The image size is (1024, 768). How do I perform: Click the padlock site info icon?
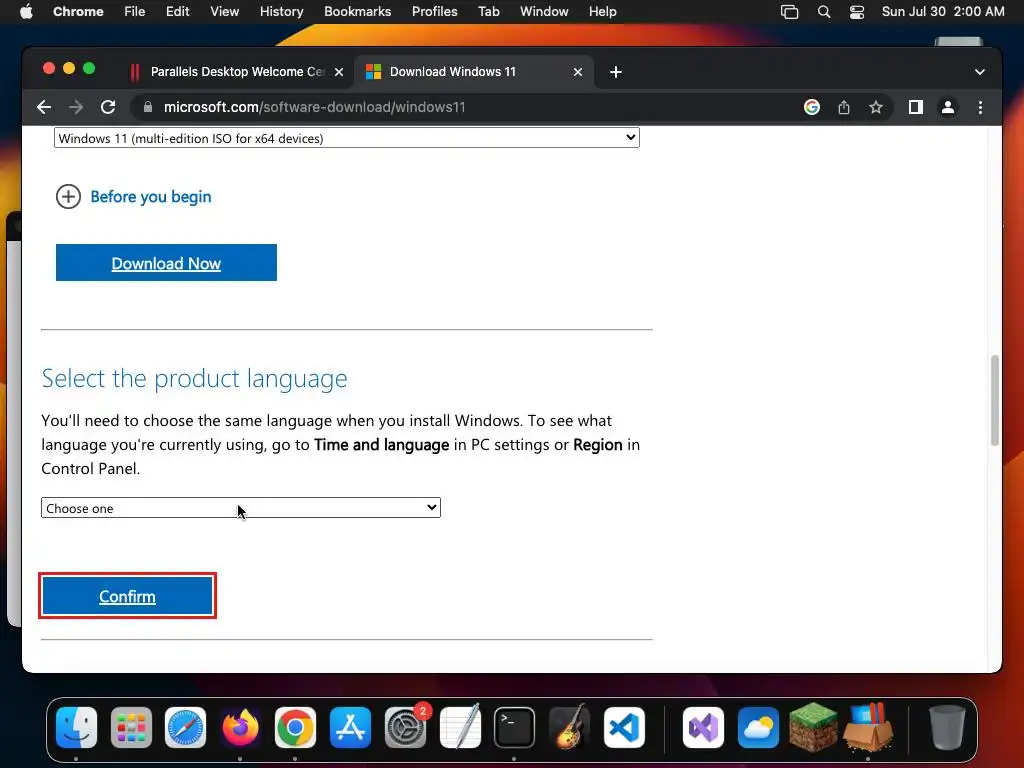(148, 107)
